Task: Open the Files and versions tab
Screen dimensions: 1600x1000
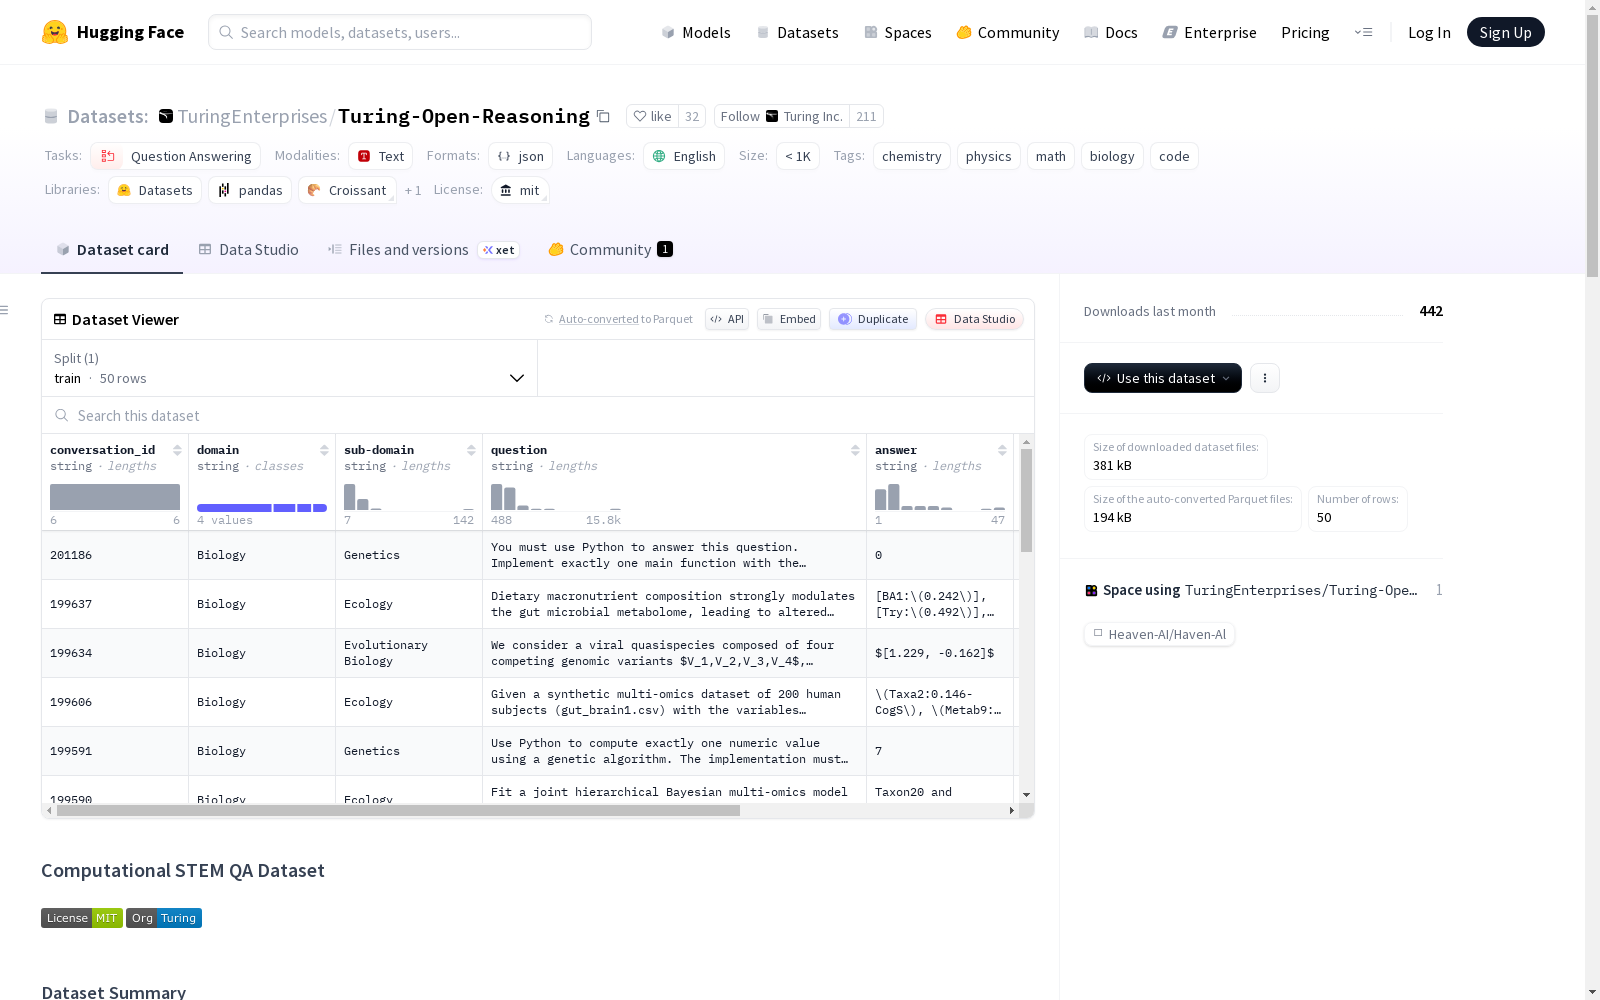Action: point(423,250)
